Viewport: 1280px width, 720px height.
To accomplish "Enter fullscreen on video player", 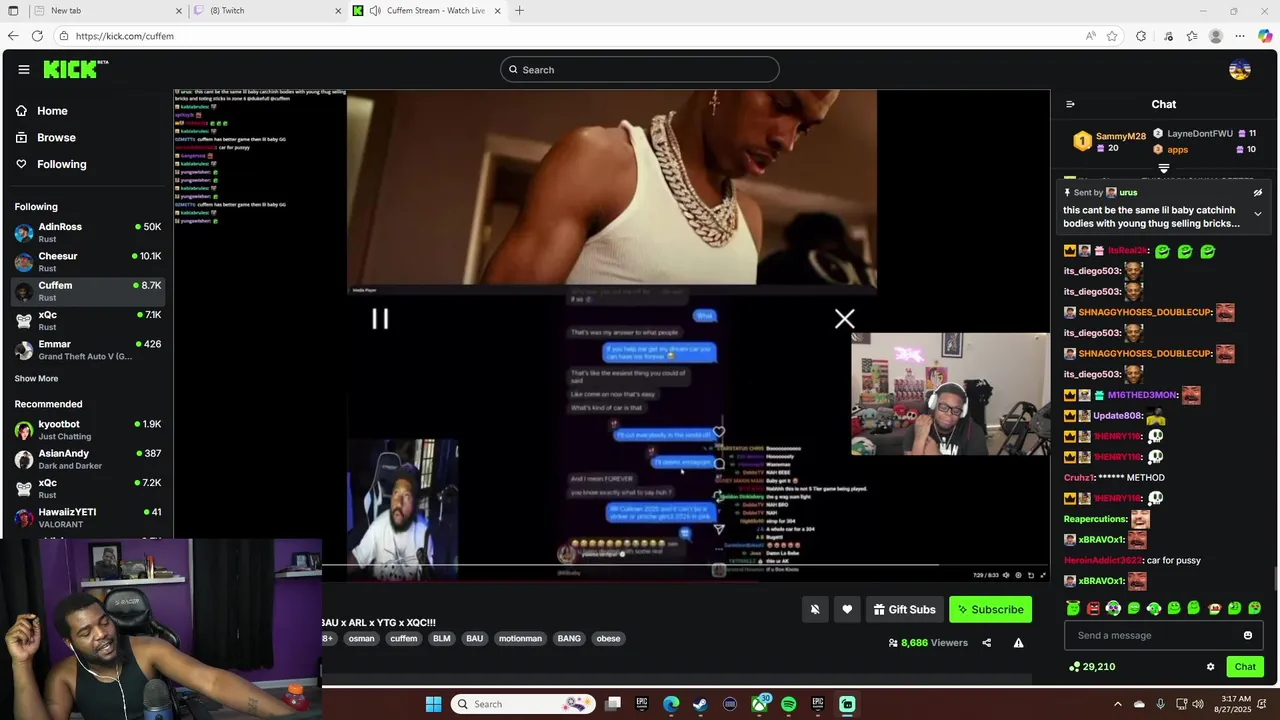I will click(x=1043, y=575).
